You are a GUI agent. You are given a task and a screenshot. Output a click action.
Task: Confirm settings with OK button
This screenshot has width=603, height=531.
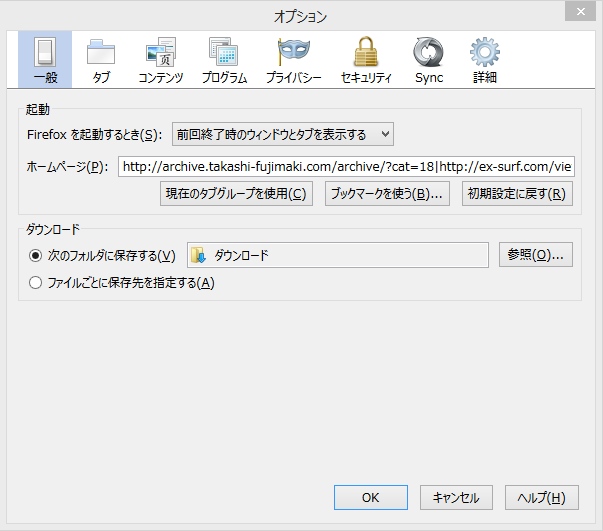[x=371, y=498]
